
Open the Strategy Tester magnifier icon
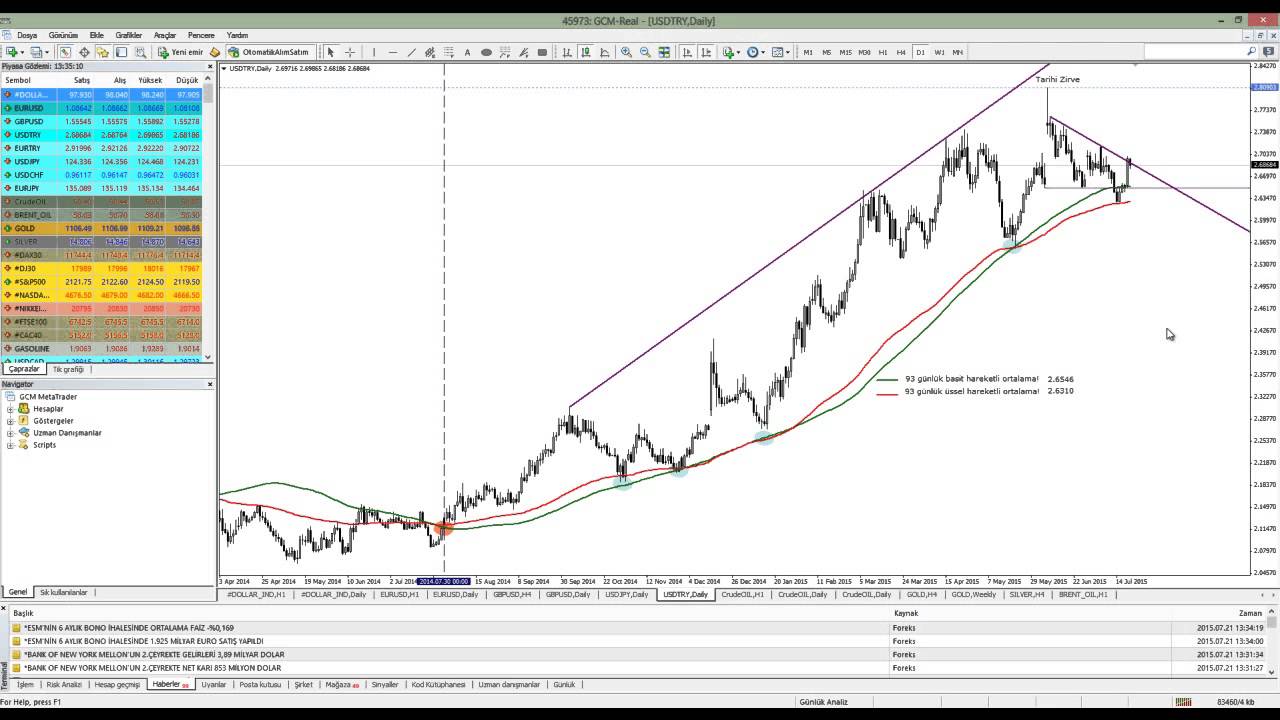pos(141,52)
